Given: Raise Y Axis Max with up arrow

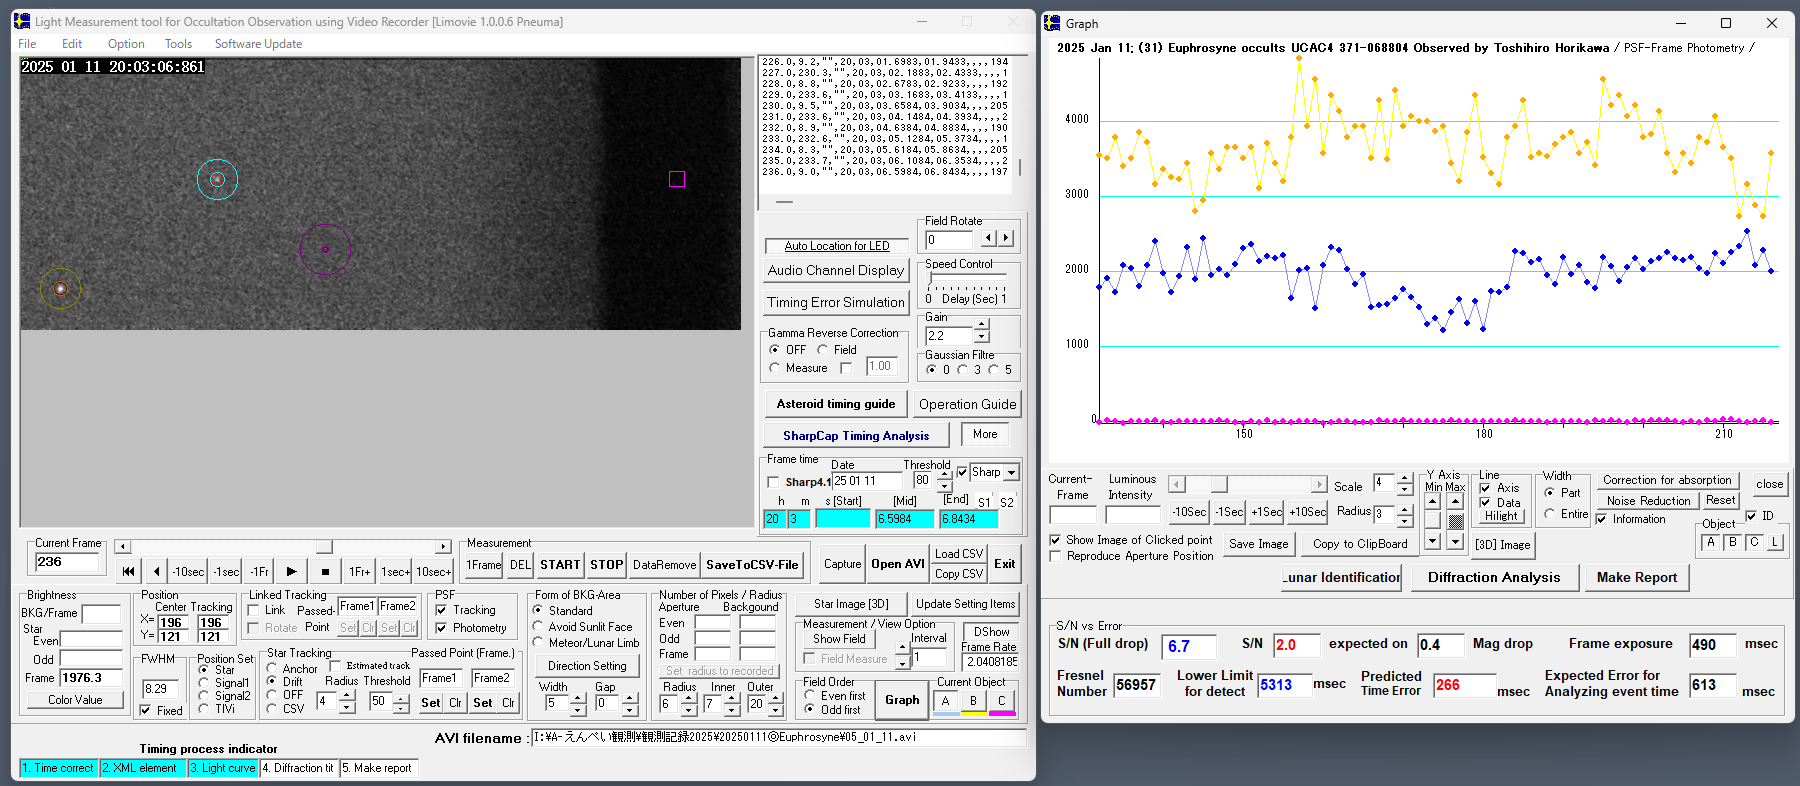Looking at the screenshot, I should (x=1455, y=502).
